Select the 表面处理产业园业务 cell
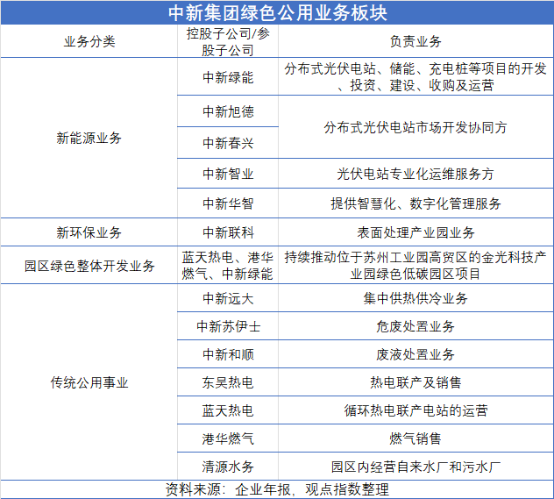Screen dimensions: 554x499 (416, 232)
